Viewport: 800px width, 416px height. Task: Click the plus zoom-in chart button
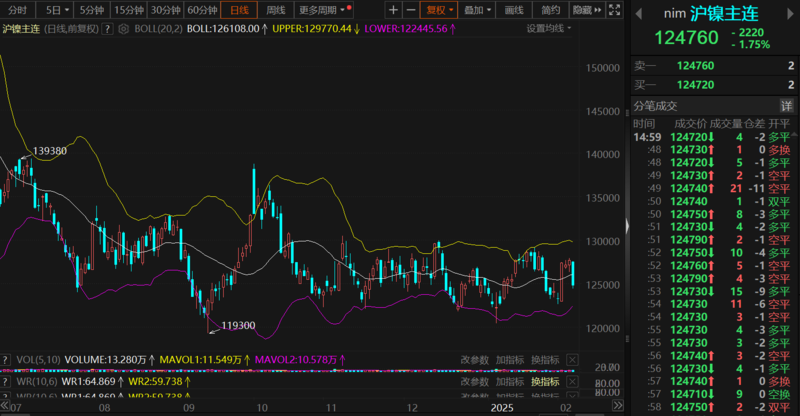click(x=393, y=10)
